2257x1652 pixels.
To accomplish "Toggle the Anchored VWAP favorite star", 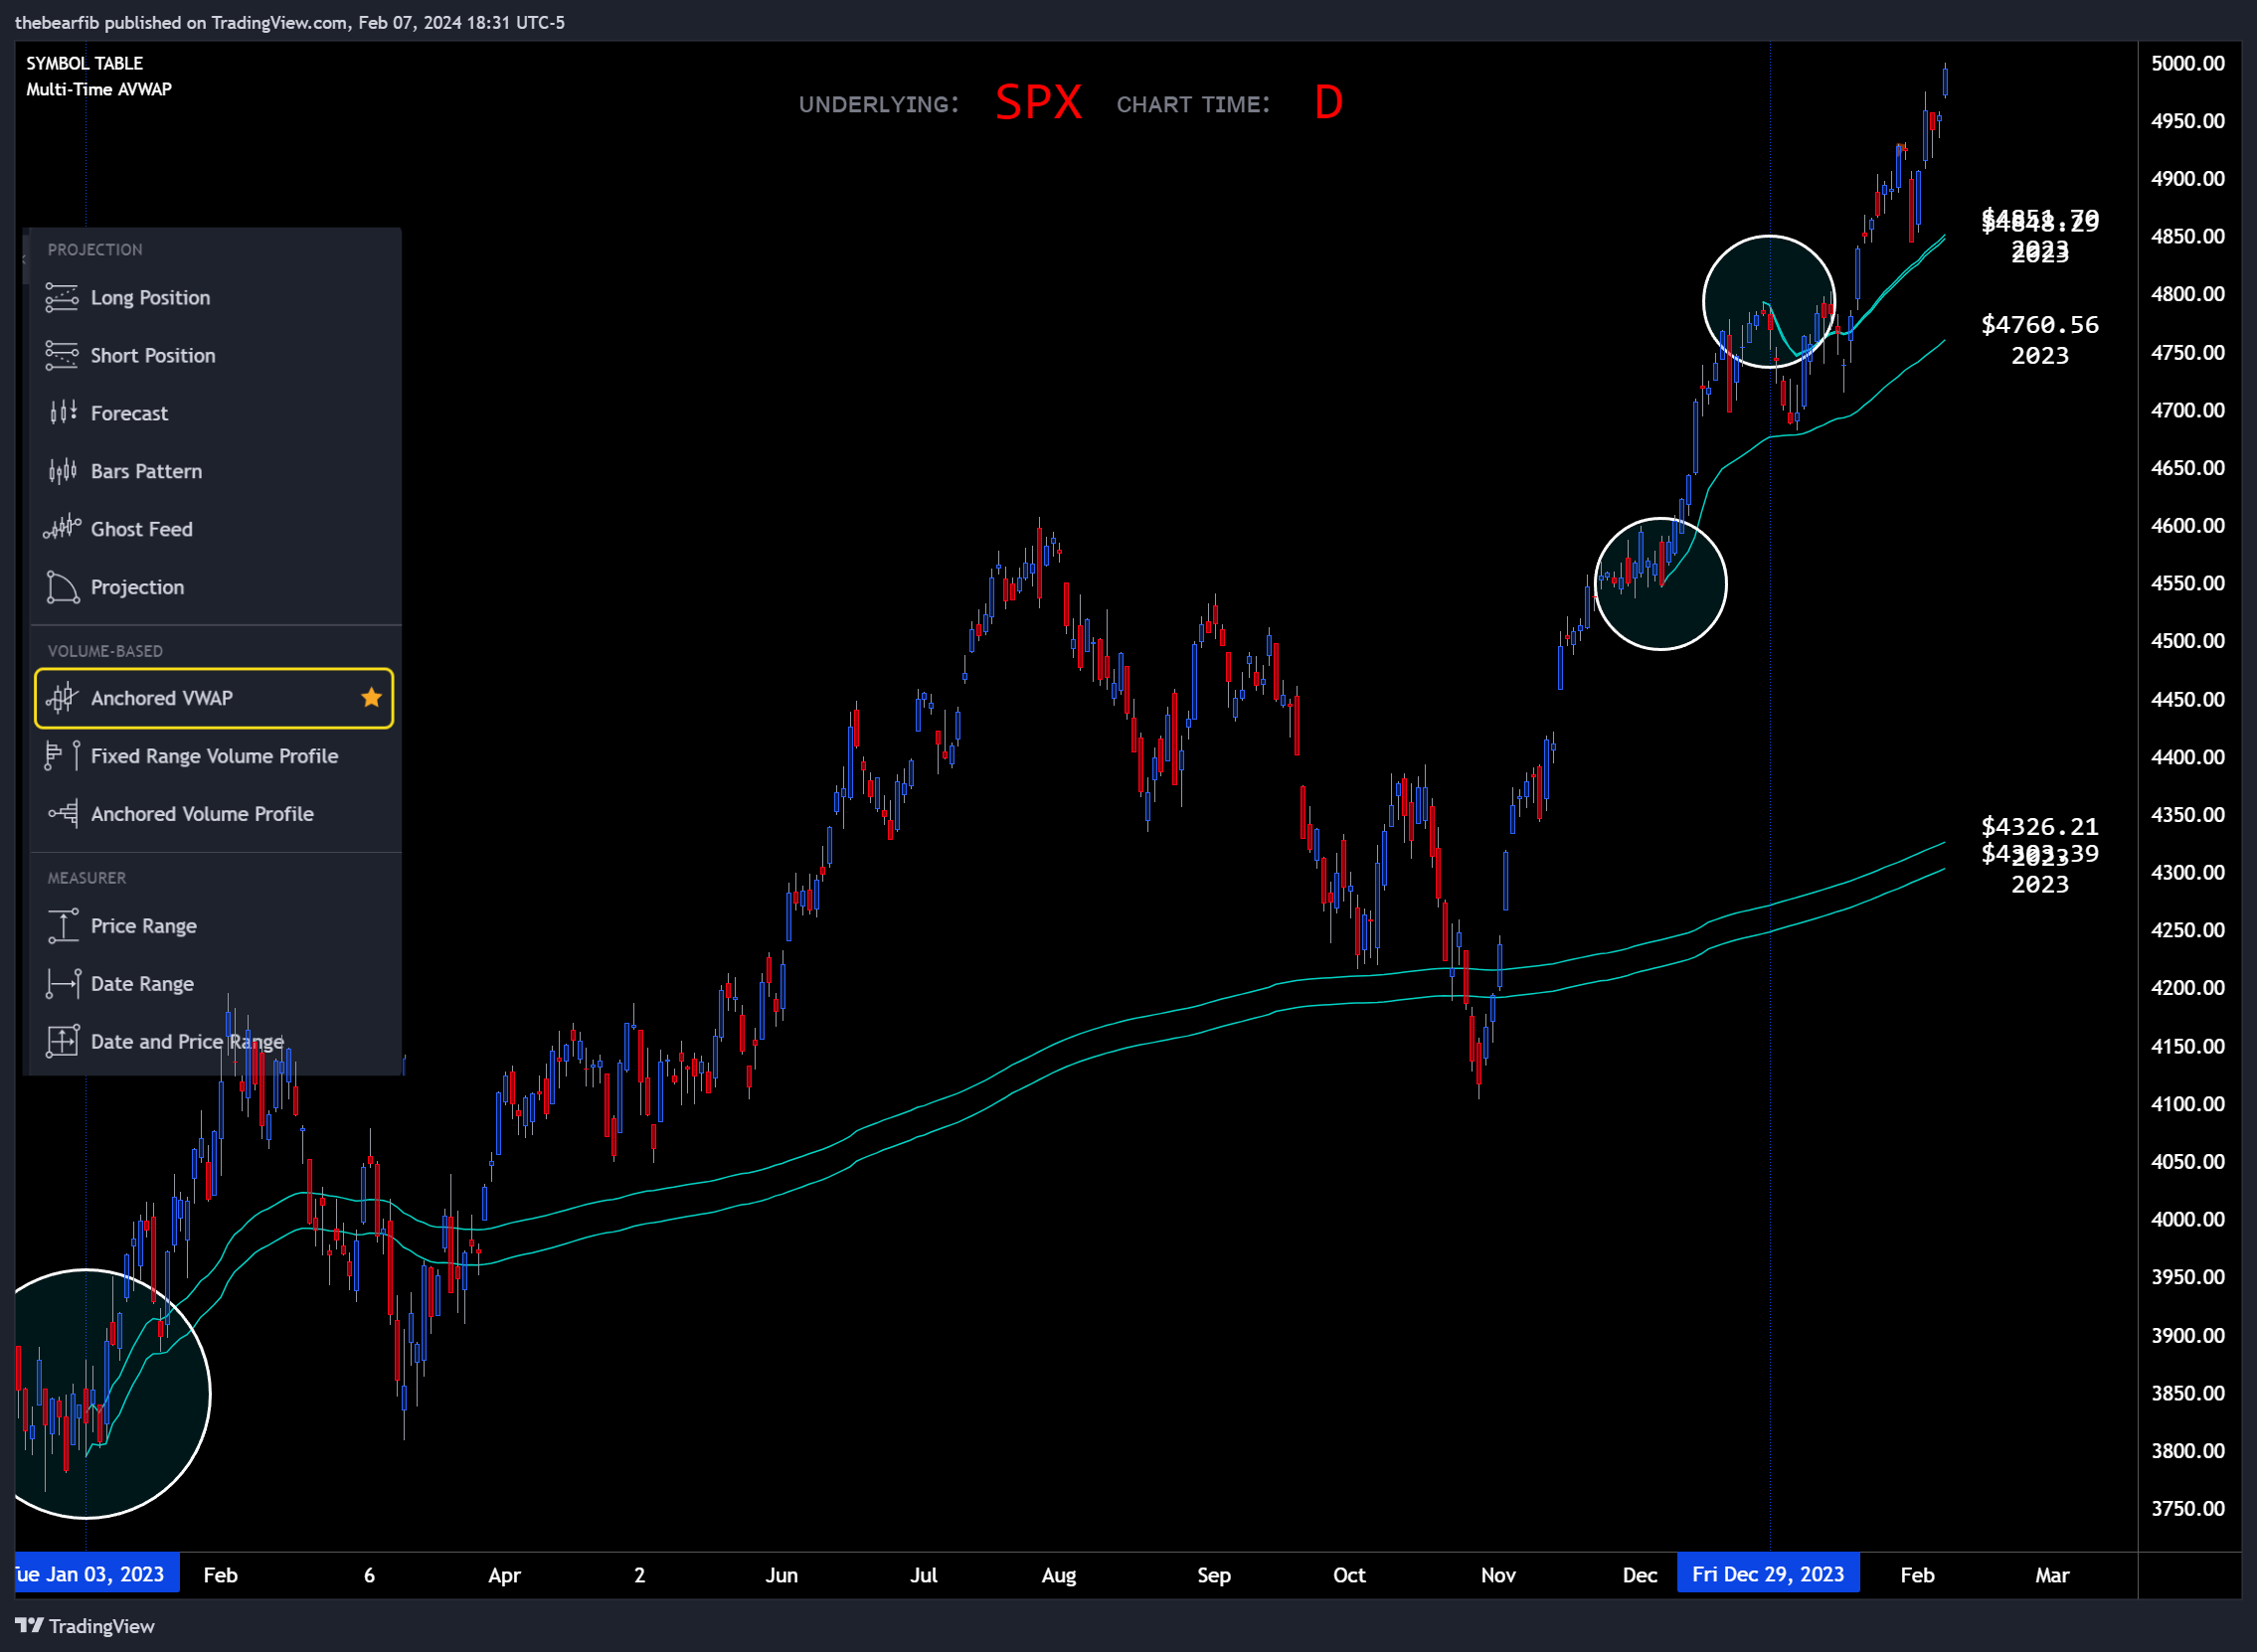I will click(x=371, y=698).
